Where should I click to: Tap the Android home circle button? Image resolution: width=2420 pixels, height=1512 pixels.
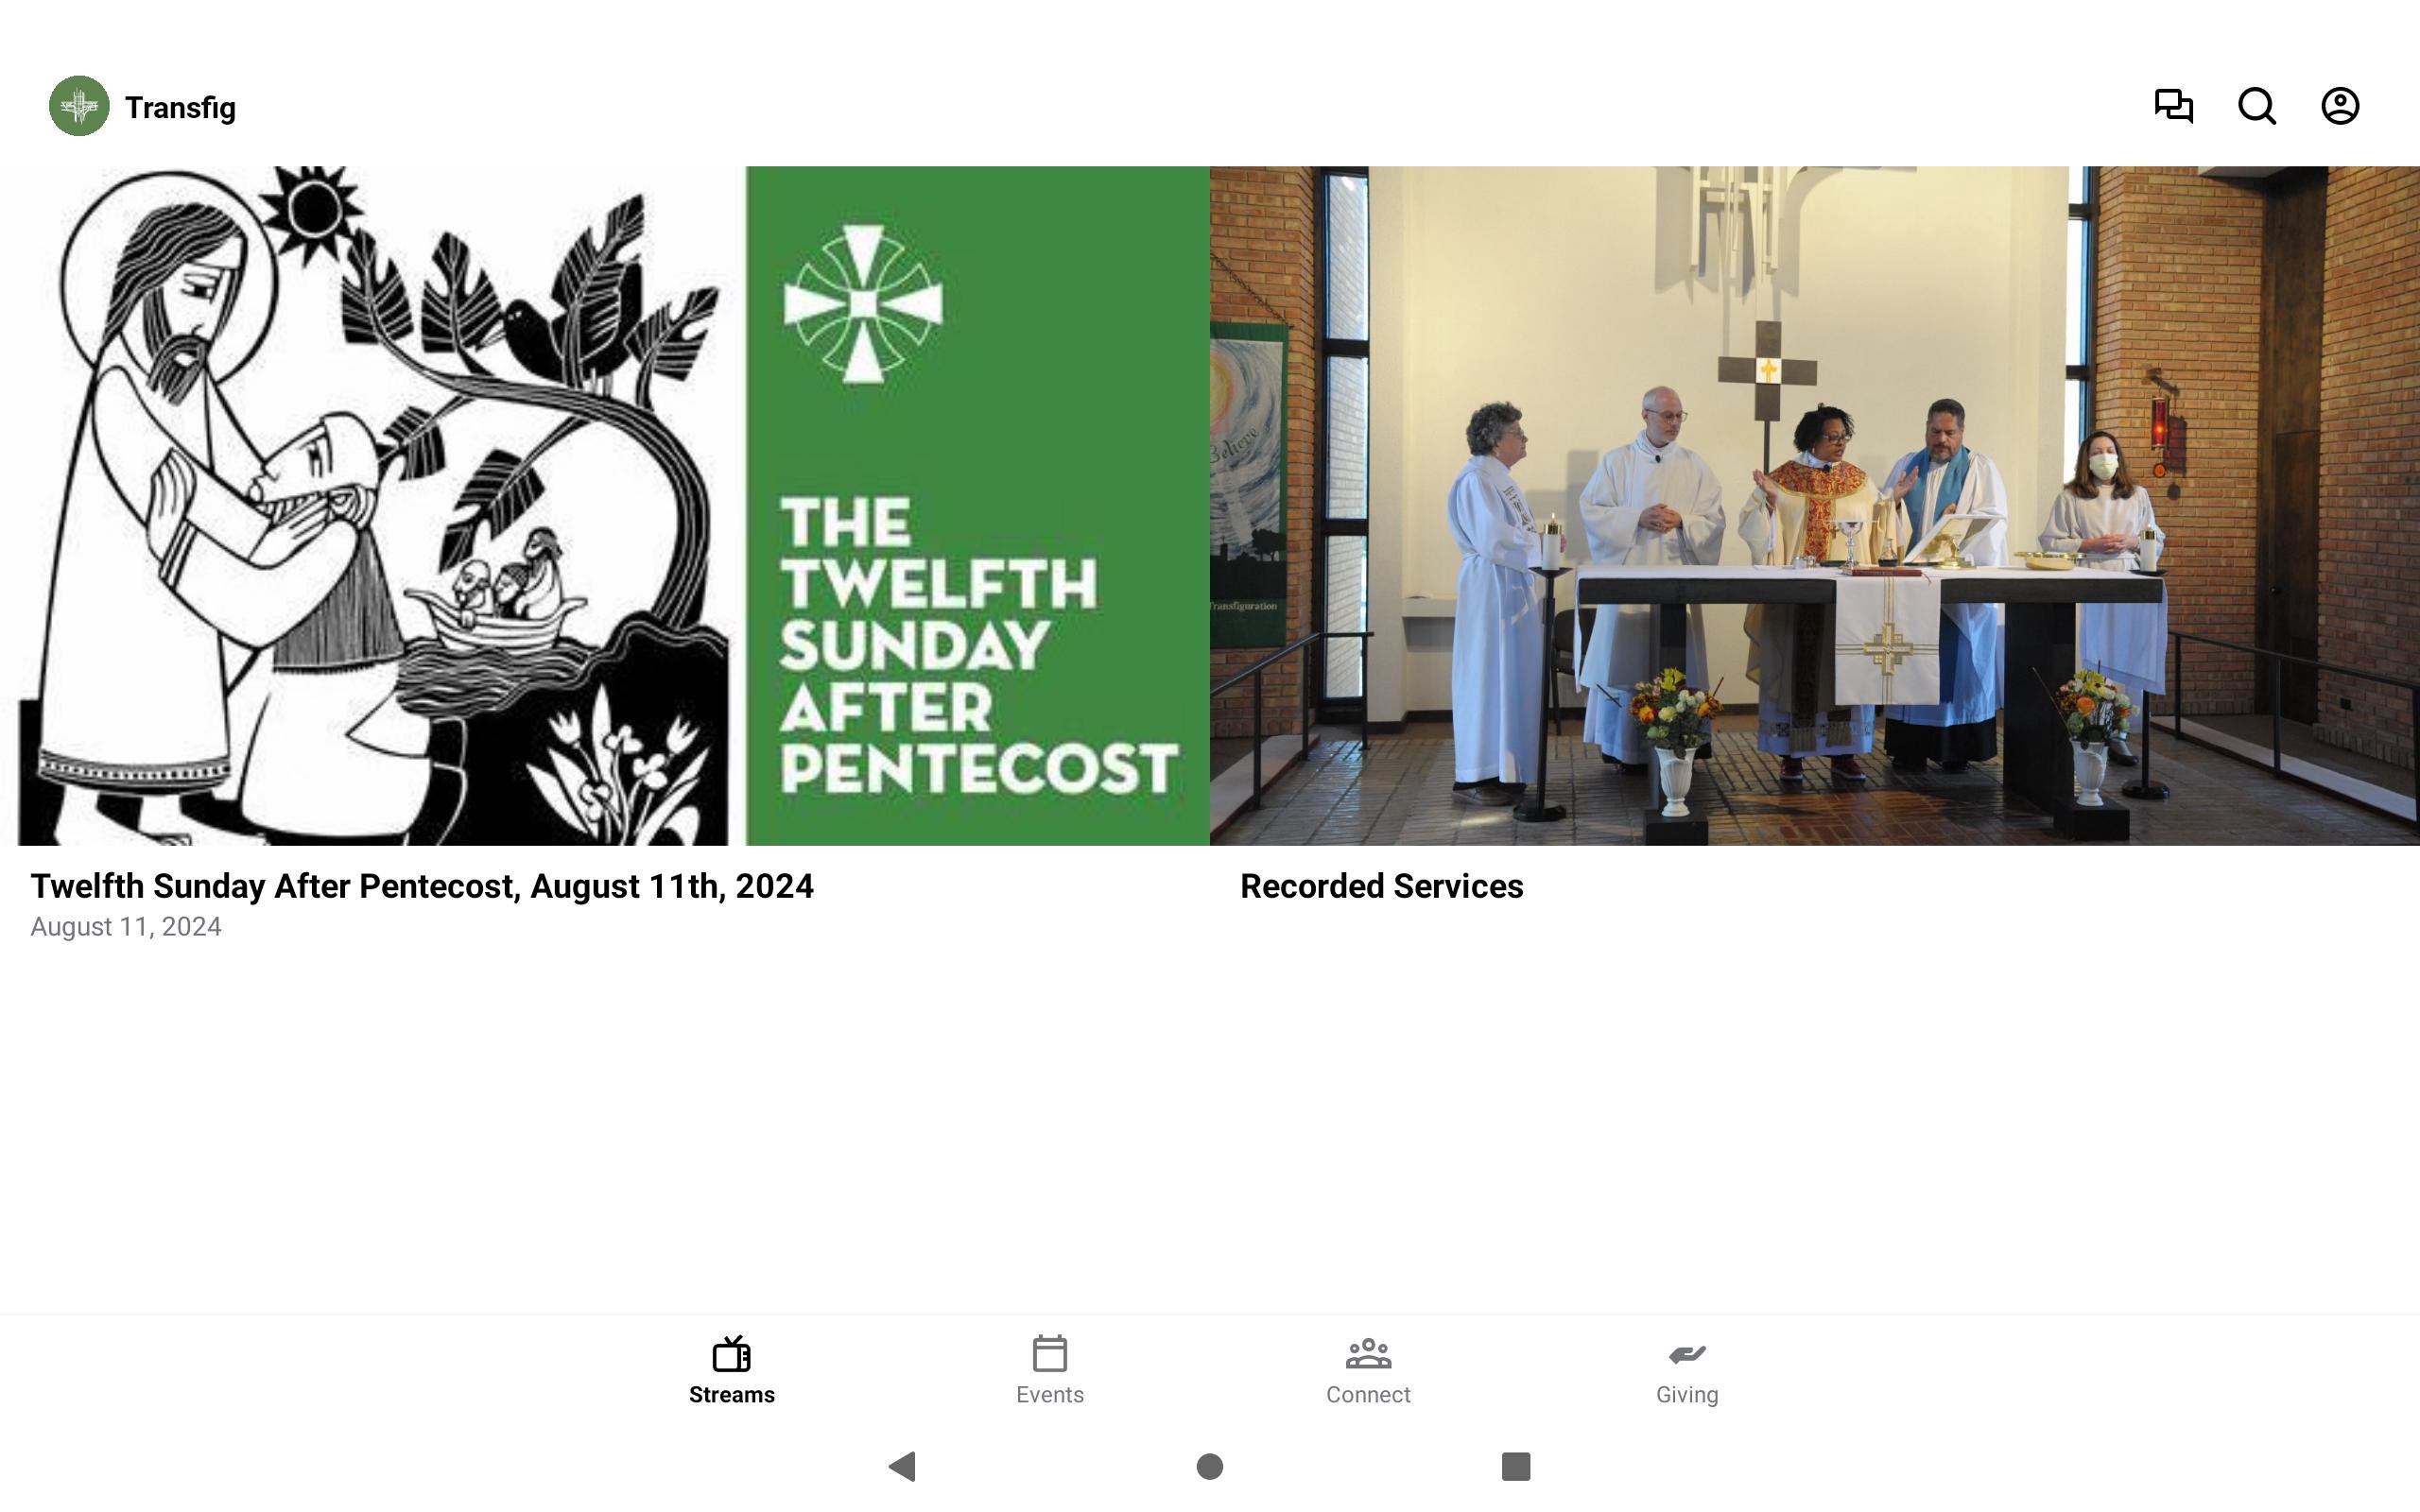[x=1210, y=1467]
